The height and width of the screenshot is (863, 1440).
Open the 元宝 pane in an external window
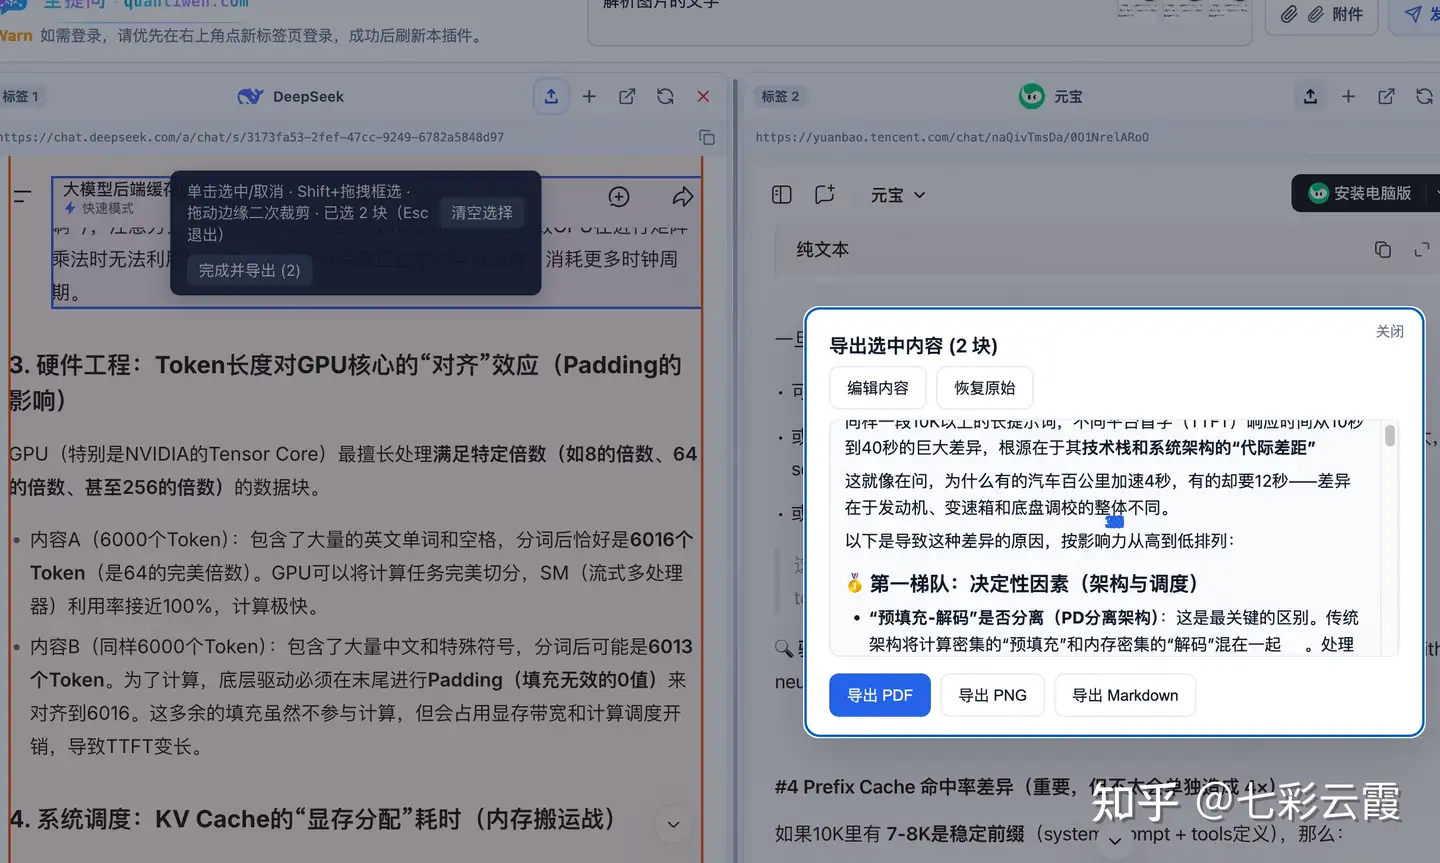tap(1386, 96)
